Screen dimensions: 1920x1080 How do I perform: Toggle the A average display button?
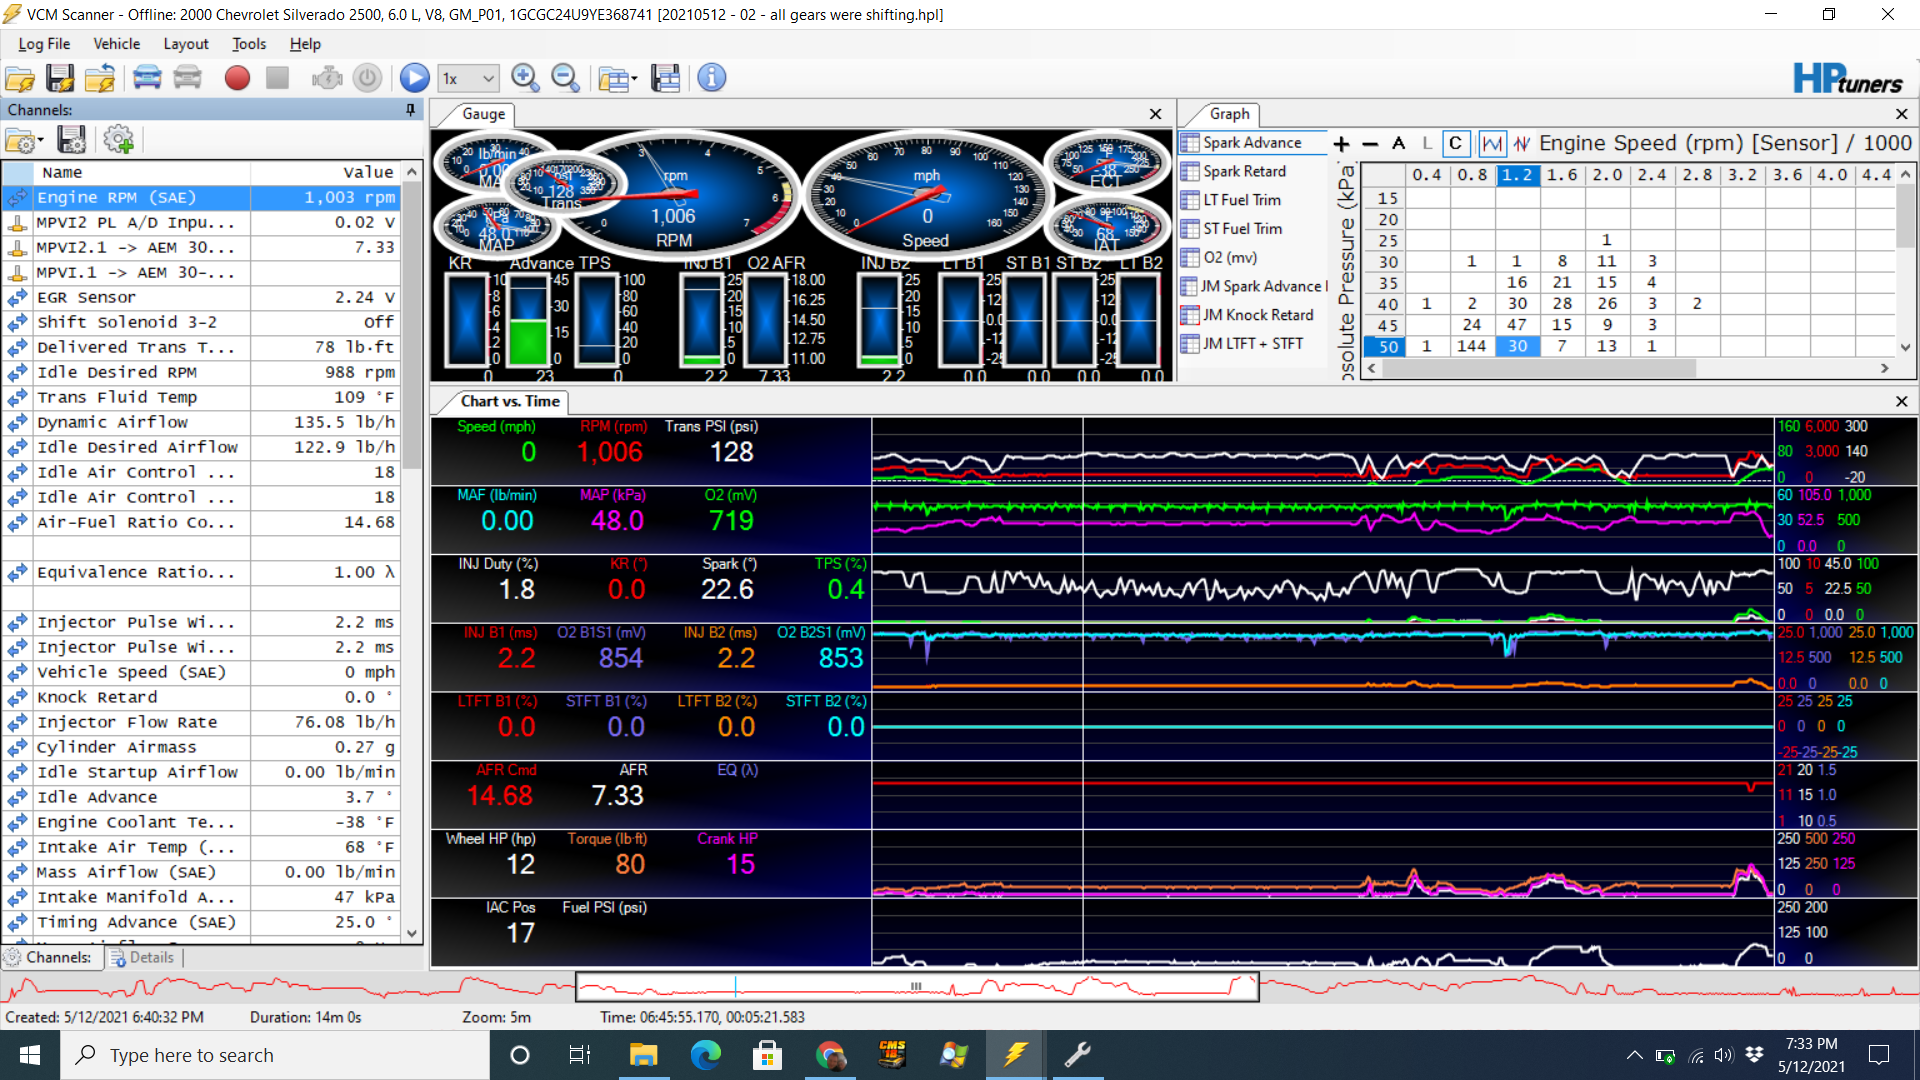click(x=1398, y=144)
